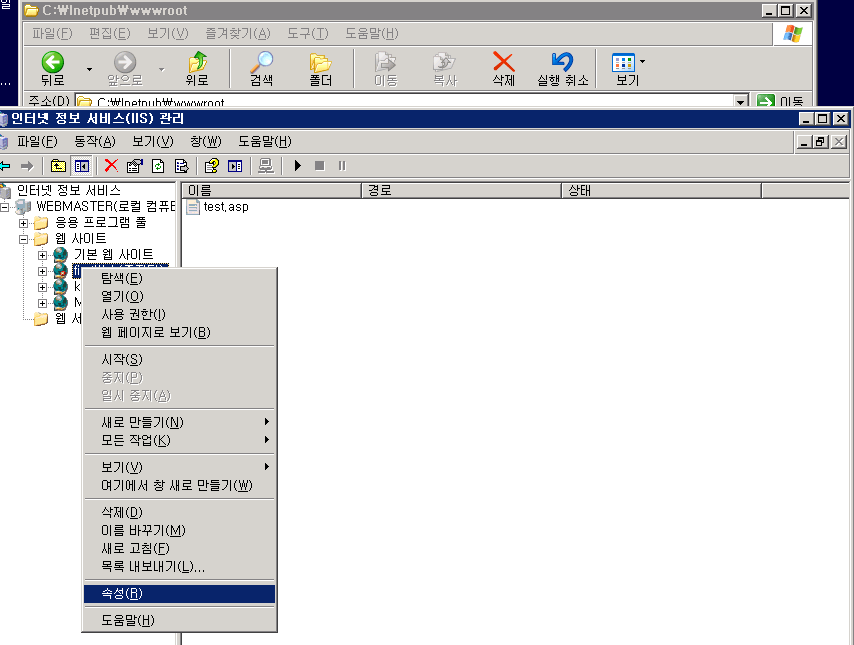Open 모든 작업(K) submenu in context menu
Screen dimensions: 854x645
(179, 440)
